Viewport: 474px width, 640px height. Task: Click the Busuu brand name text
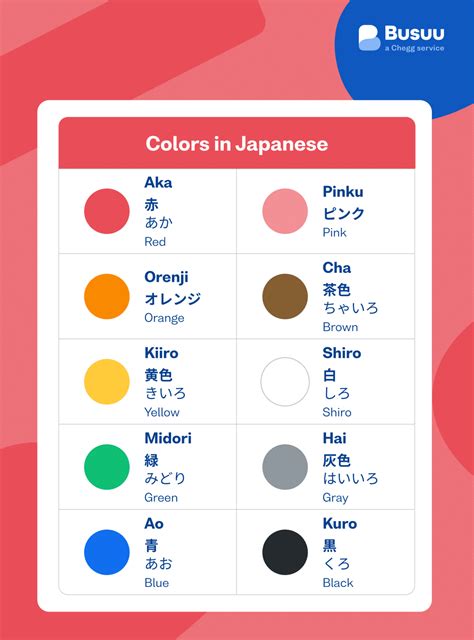coord(414,33)
